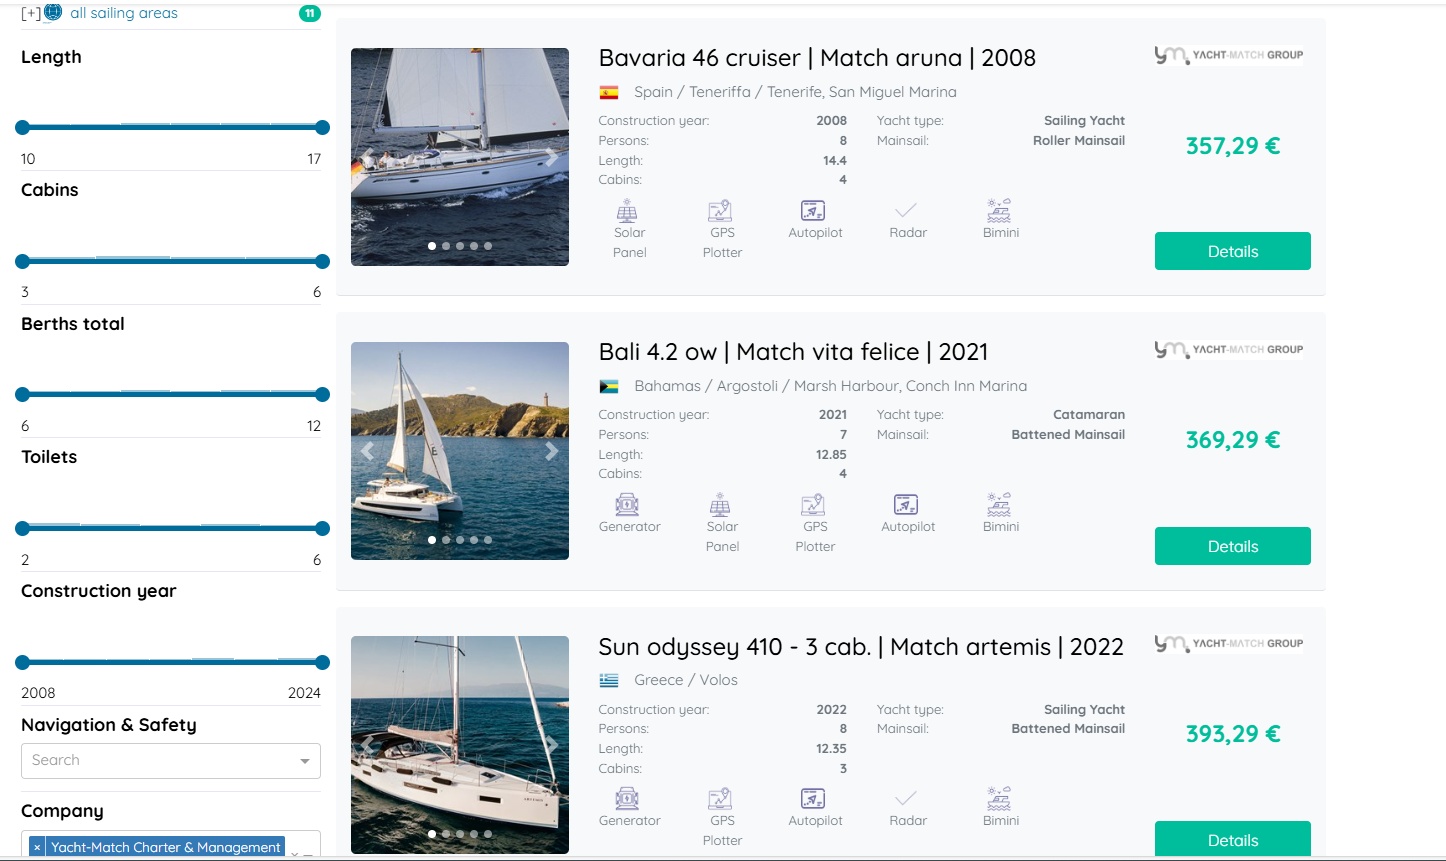Click the Spain flag icon

608,93
